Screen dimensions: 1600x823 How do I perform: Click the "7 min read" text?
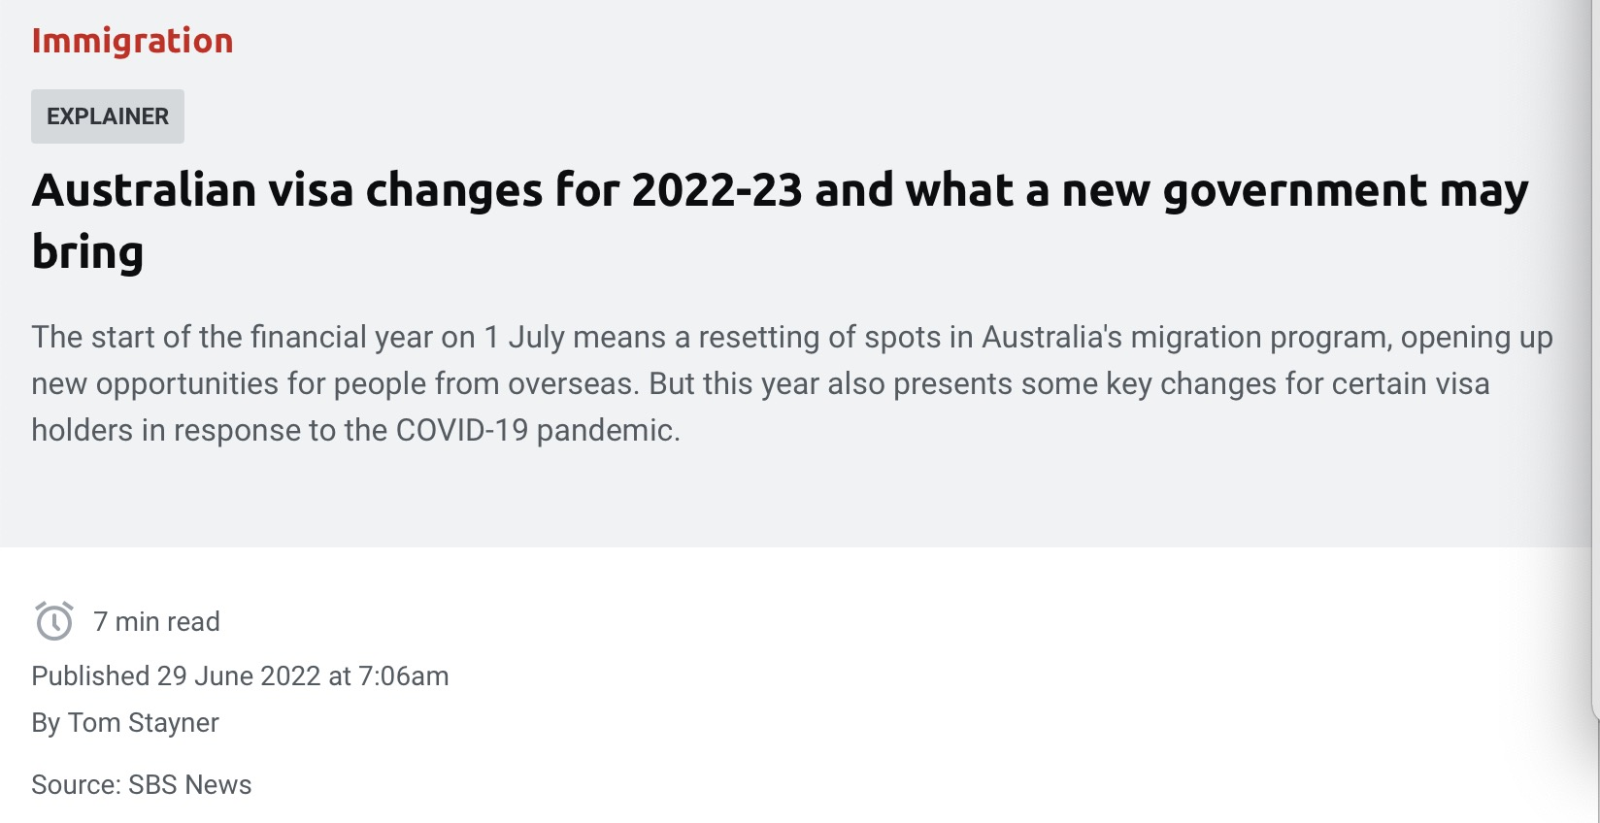(x=156, y=622)
